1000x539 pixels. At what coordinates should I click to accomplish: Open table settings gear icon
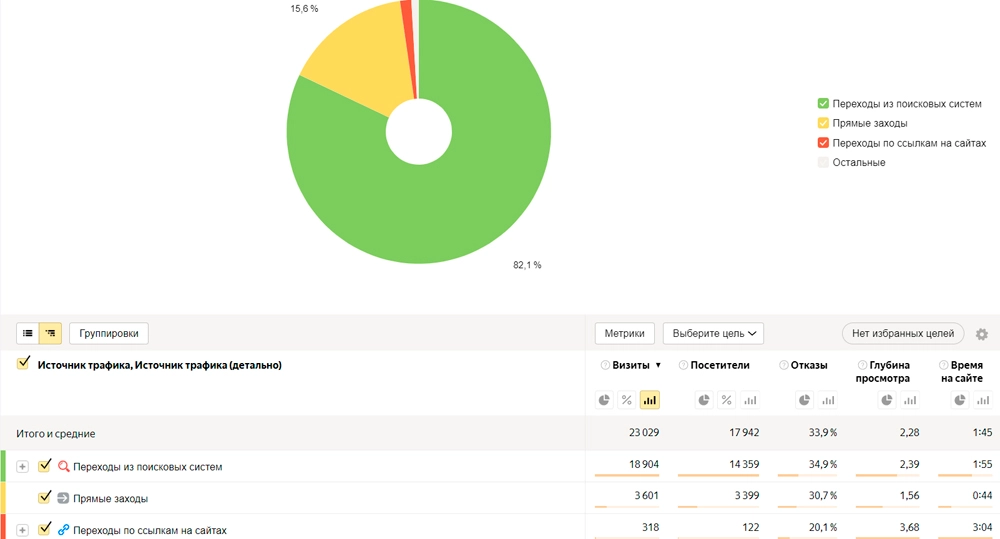coord(982,334)
